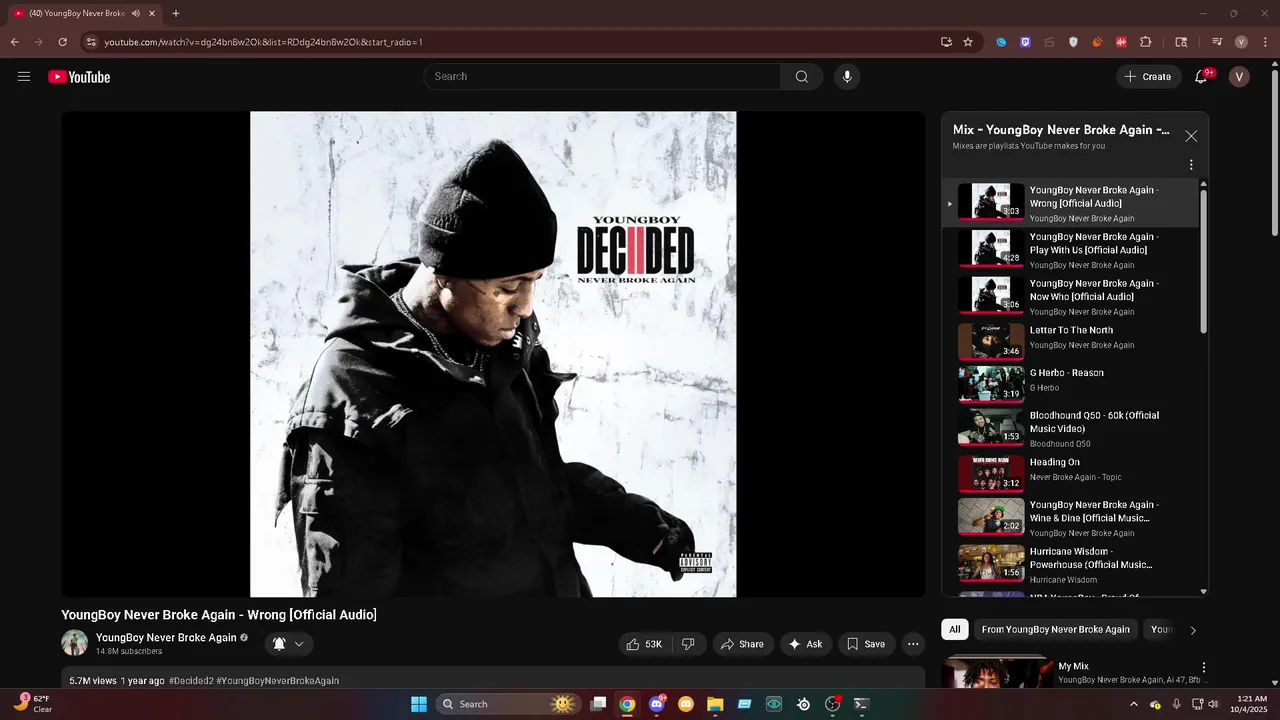Open the red waveform extension icon
The image size is (1280, 720).
(x=1122, y=42)
